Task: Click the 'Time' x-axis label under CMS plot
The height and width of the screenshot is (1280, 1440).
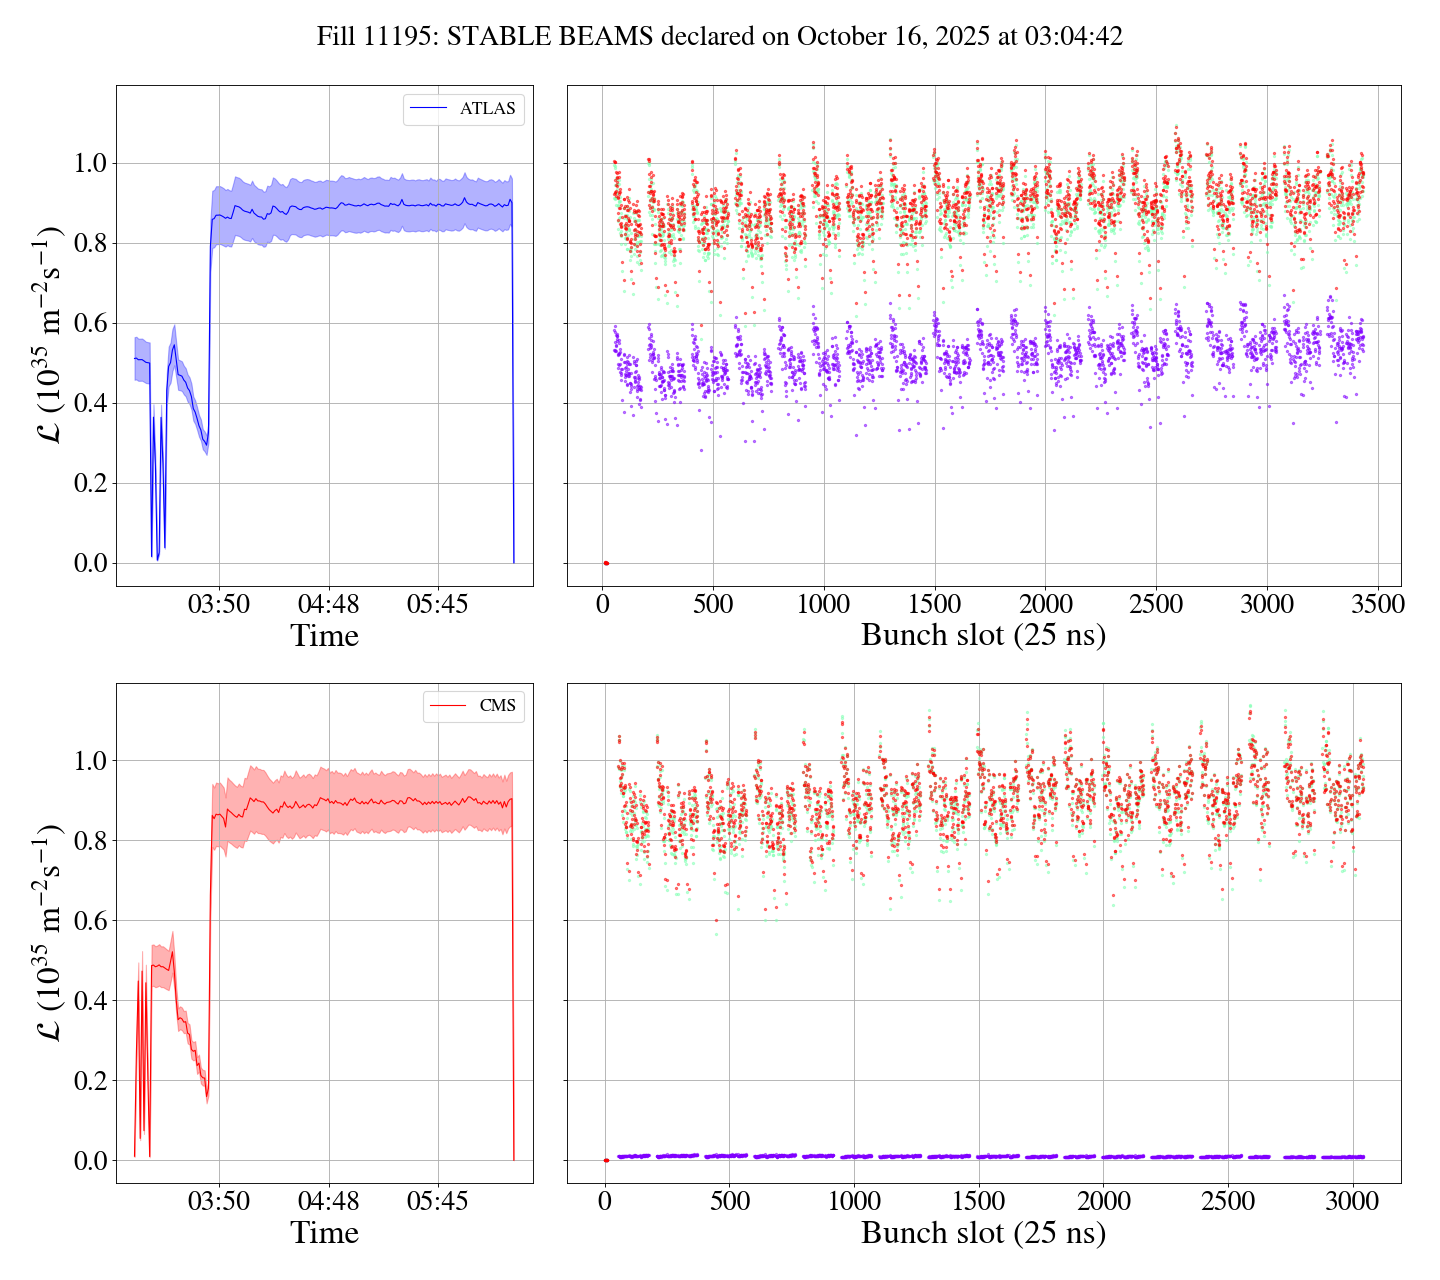Action: 324,1233
